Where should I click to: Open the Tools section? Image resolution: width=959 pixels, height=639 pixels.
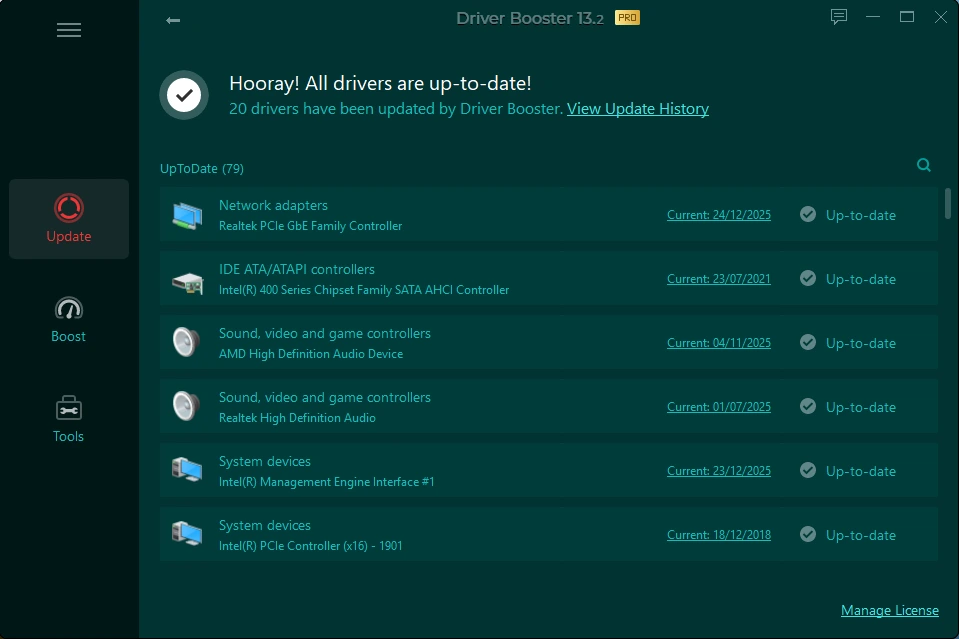pos(69,419)
